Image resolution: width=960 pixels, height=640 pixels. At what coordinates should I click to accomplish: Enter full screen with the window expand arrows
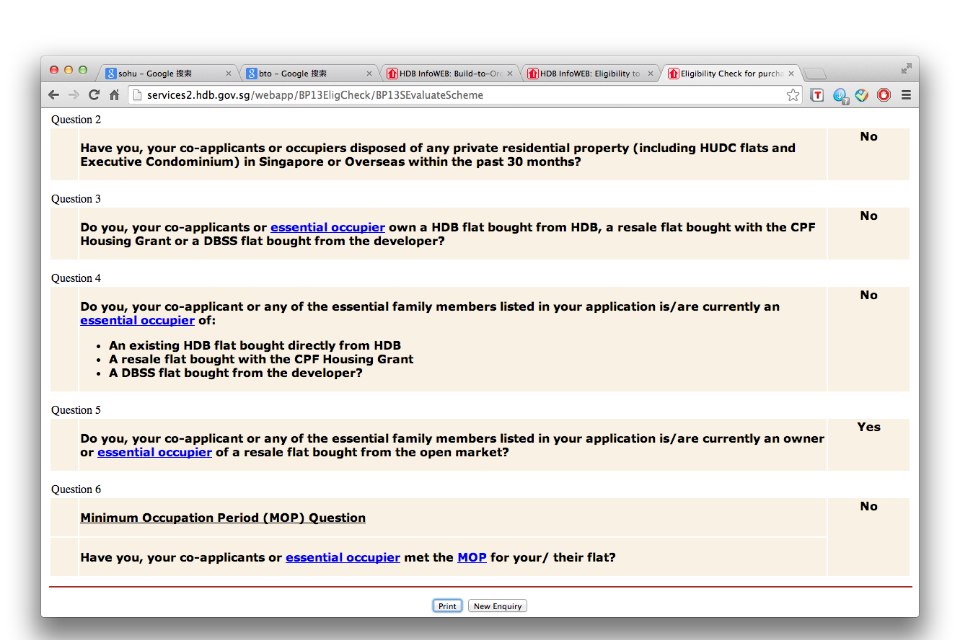click(x=906, y=68)
